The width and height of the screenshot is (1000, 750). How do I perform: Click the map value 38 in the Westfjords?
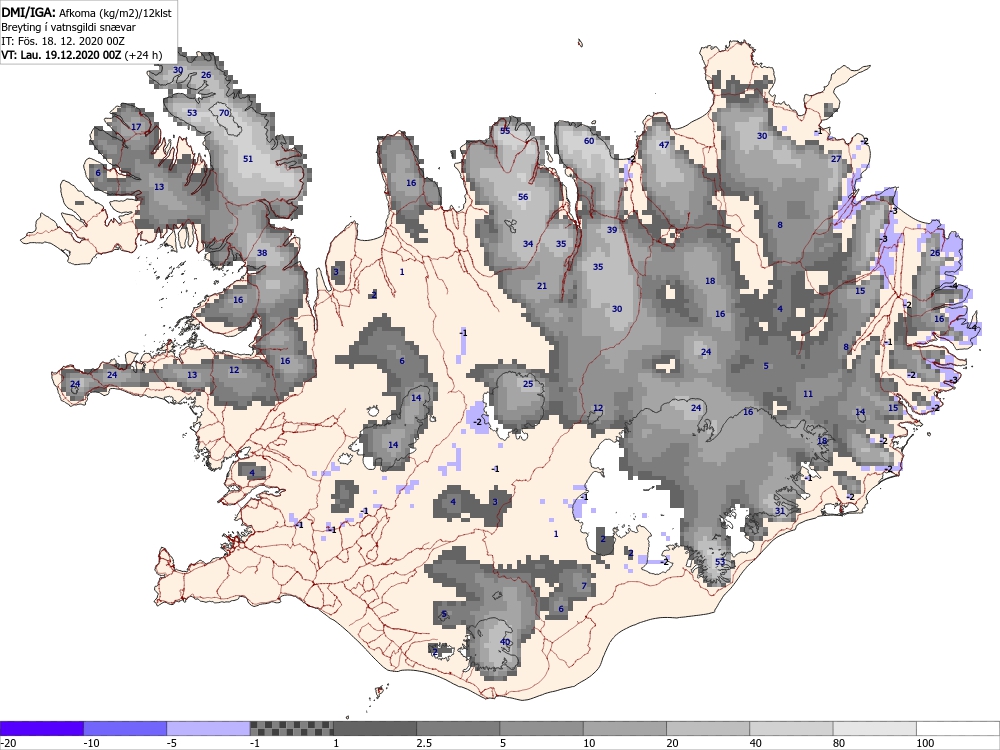point(261,253)
